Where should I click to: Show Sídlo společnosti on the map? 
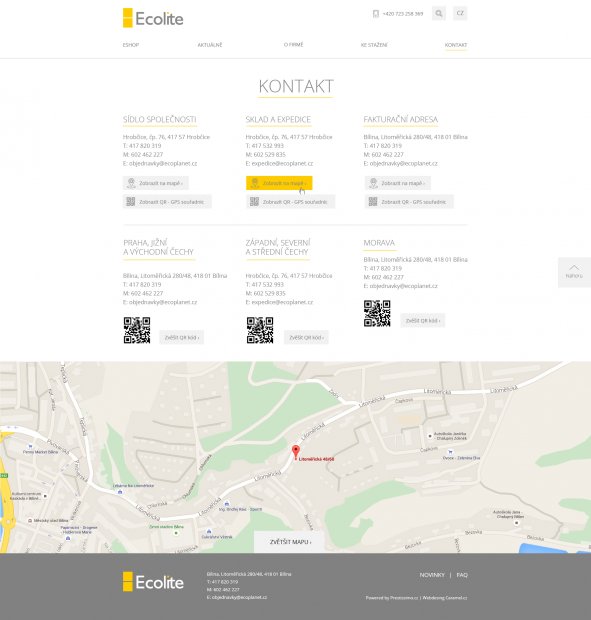pos(155,183)
